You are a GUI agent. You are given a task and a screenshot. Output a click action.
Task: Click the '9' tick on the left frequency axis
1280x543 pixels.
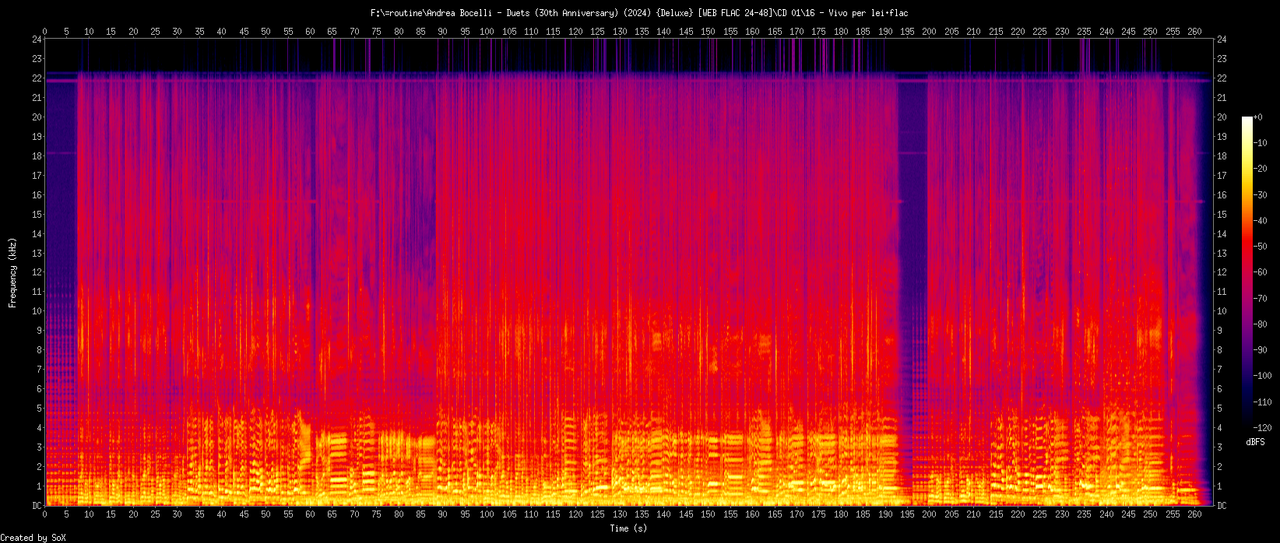click(39, 330)
